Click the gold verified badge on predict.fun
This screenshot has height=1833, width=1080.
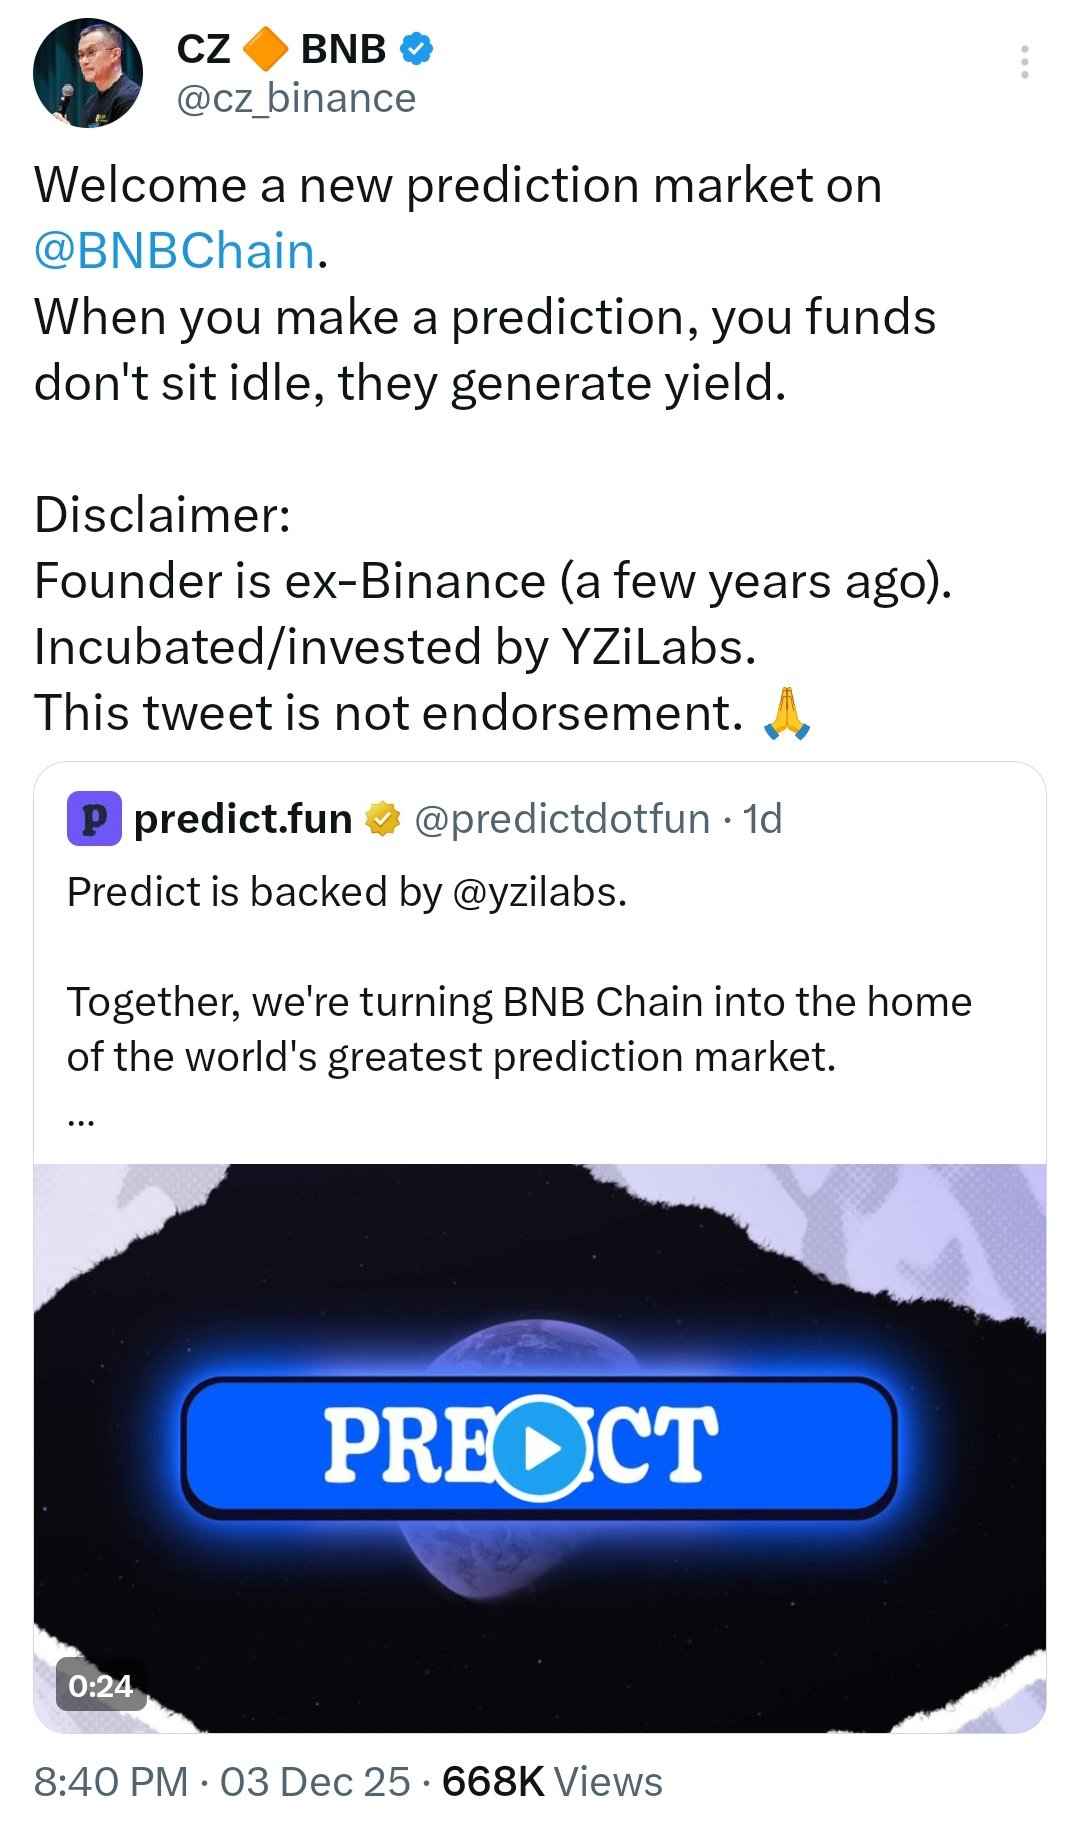tap(383, 819)
